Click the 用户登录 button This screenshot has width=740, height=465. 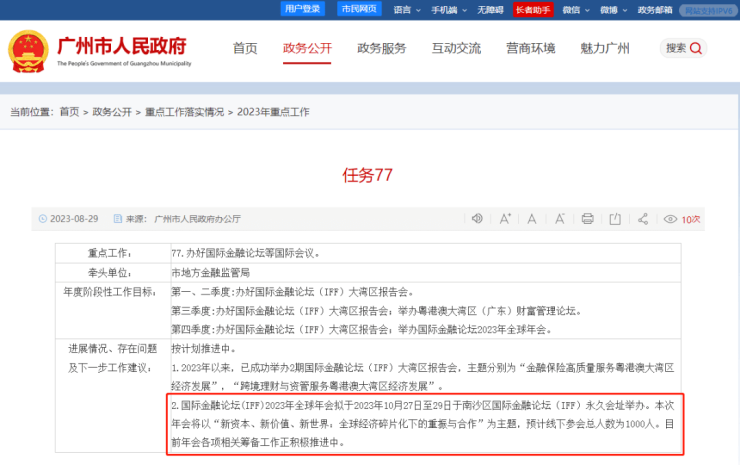click(x=303, y=9)
